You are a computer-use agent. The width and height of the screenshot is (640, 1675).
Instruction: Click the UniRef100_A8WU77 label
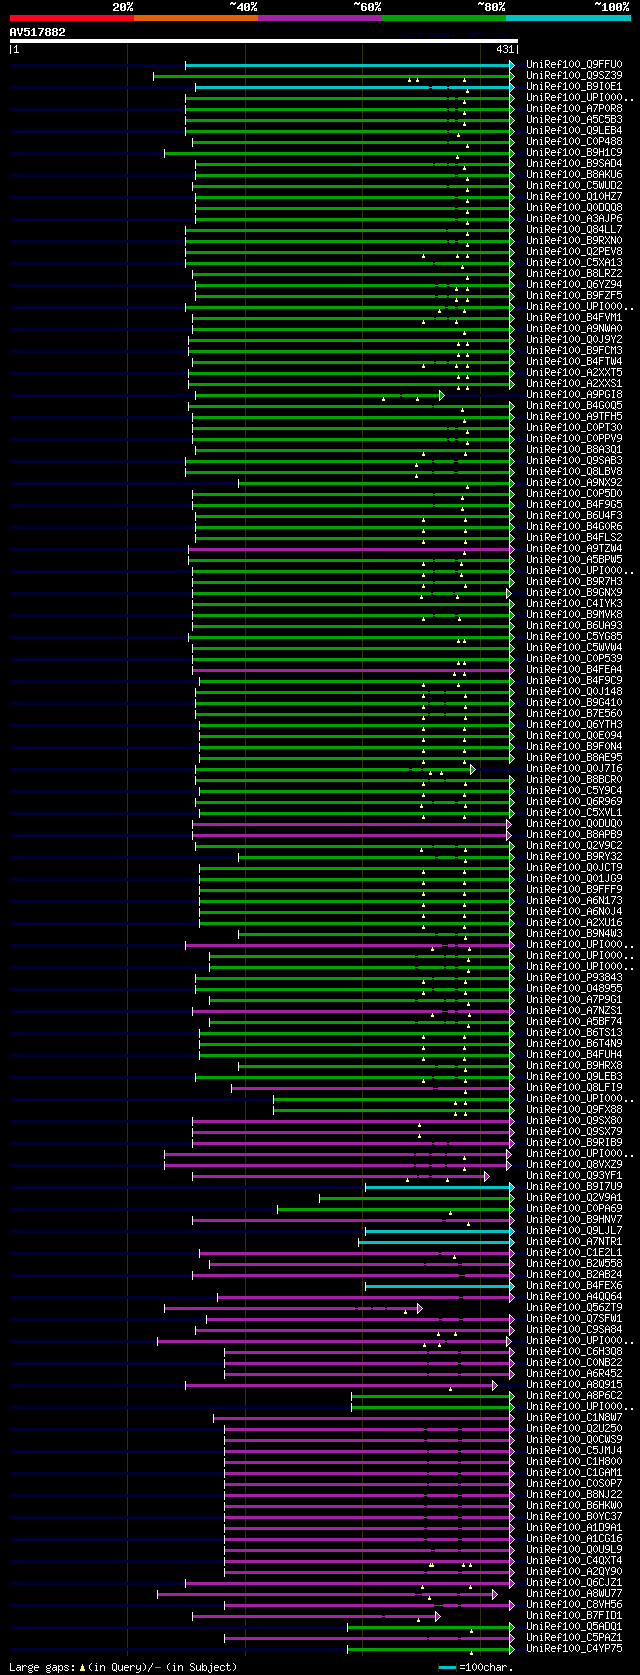(574, 1594)
